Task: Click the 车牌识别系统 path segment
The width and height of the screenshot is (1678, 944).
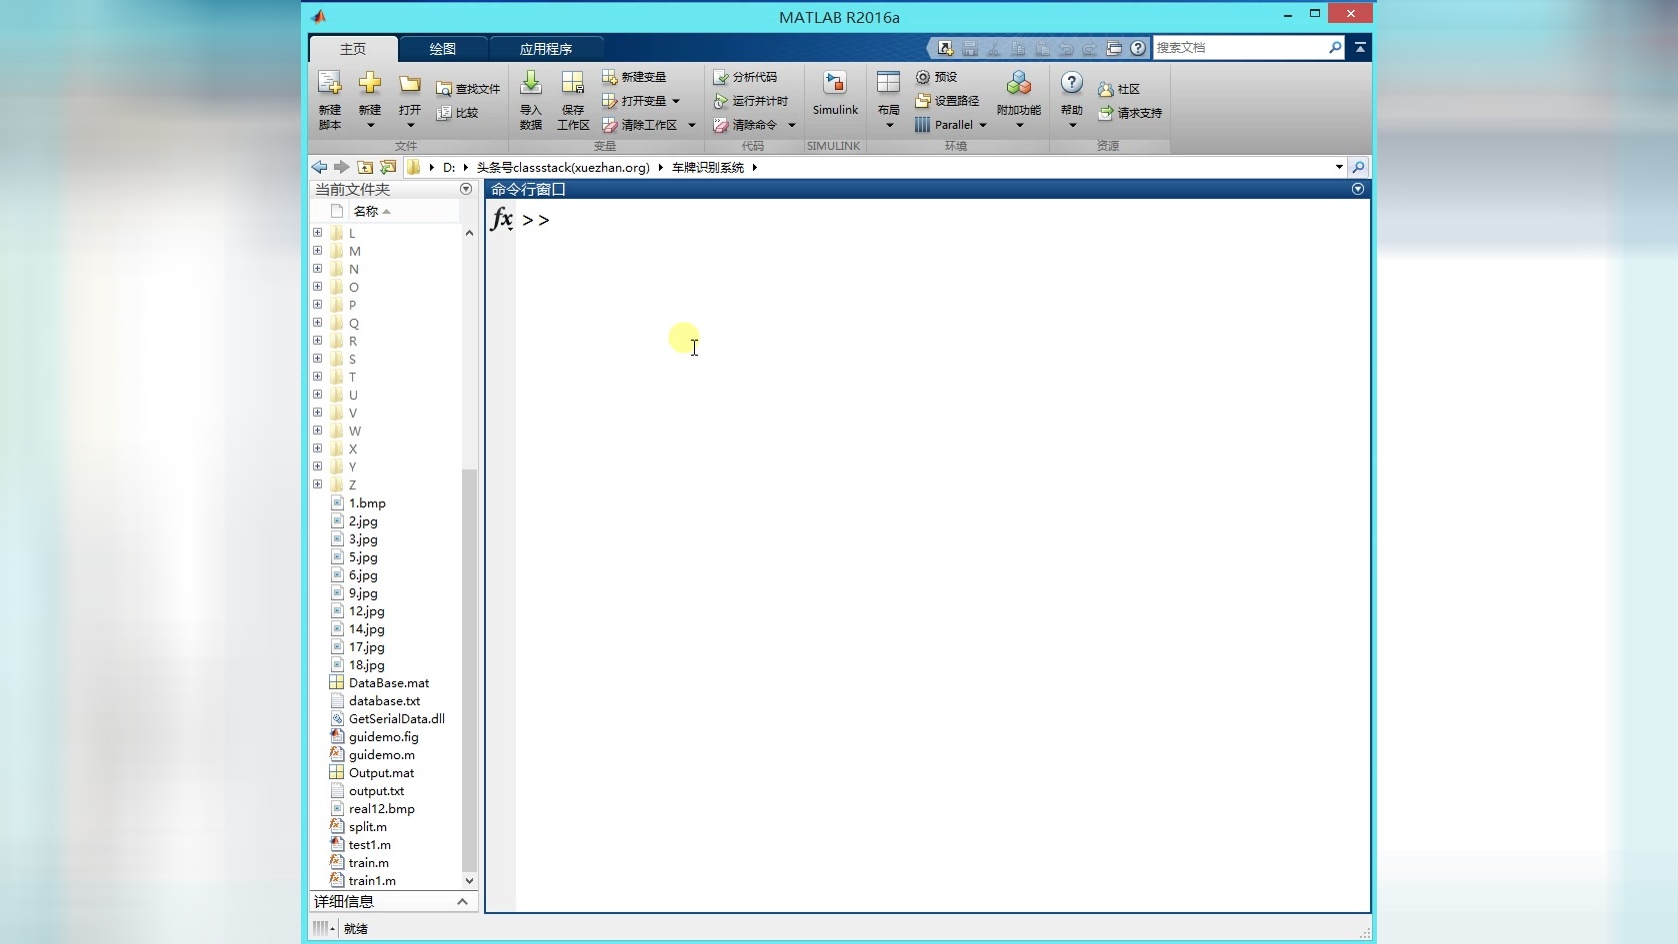Action: (708, 167)
